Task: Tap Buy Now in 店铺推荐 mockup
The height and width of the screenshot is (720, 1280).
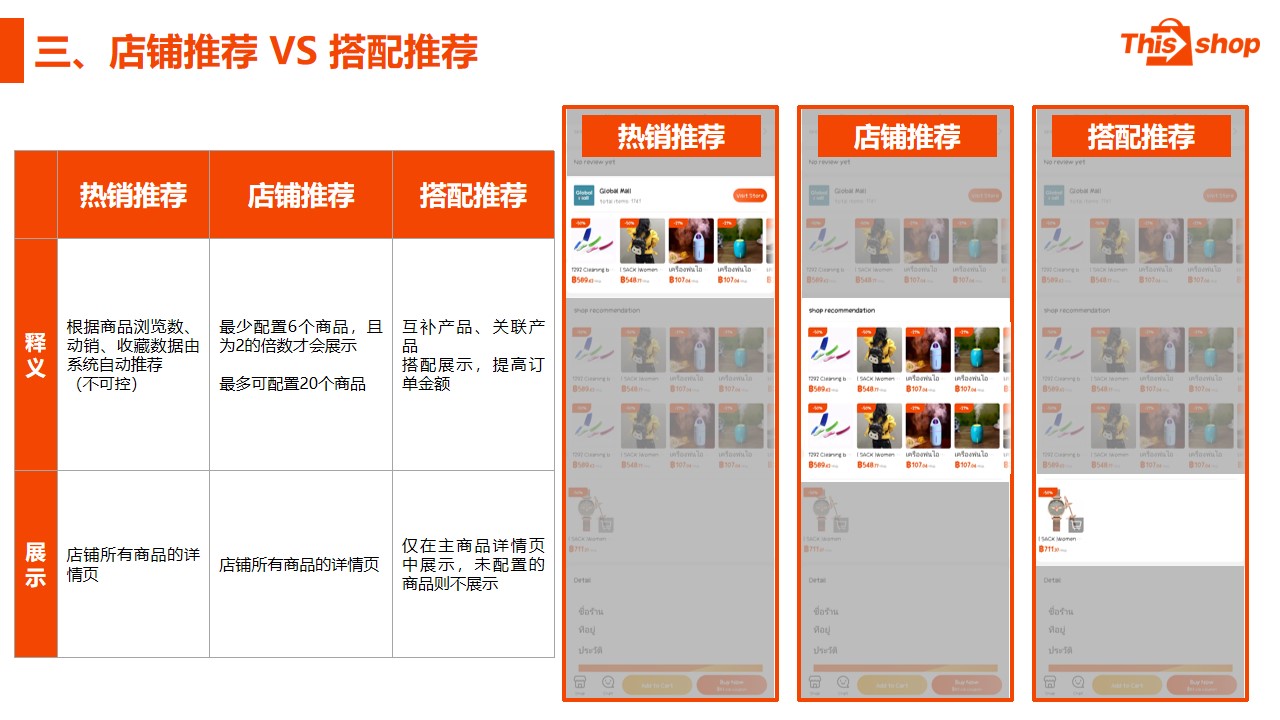Action: 967,685
